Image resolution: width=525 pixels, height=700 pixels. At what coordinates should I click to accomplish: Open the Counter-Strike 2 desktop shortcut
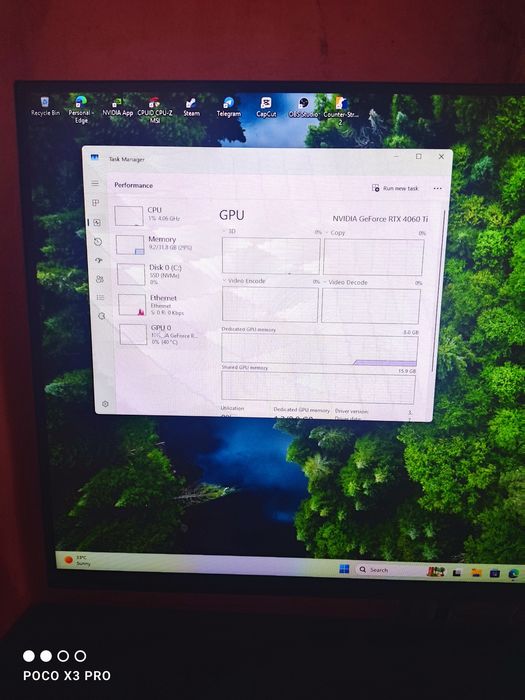(x=341, y=111)
